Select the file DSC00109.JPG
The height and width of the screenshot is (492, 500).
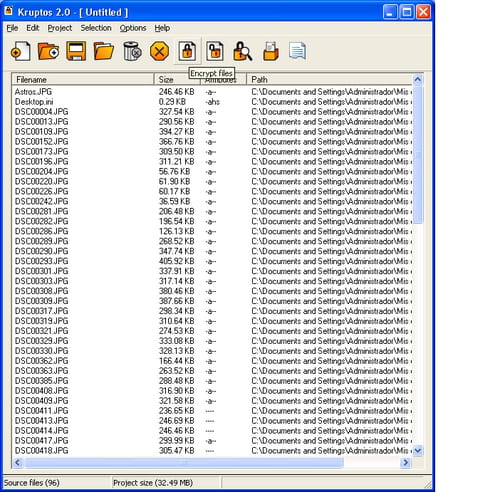(42, 132)
